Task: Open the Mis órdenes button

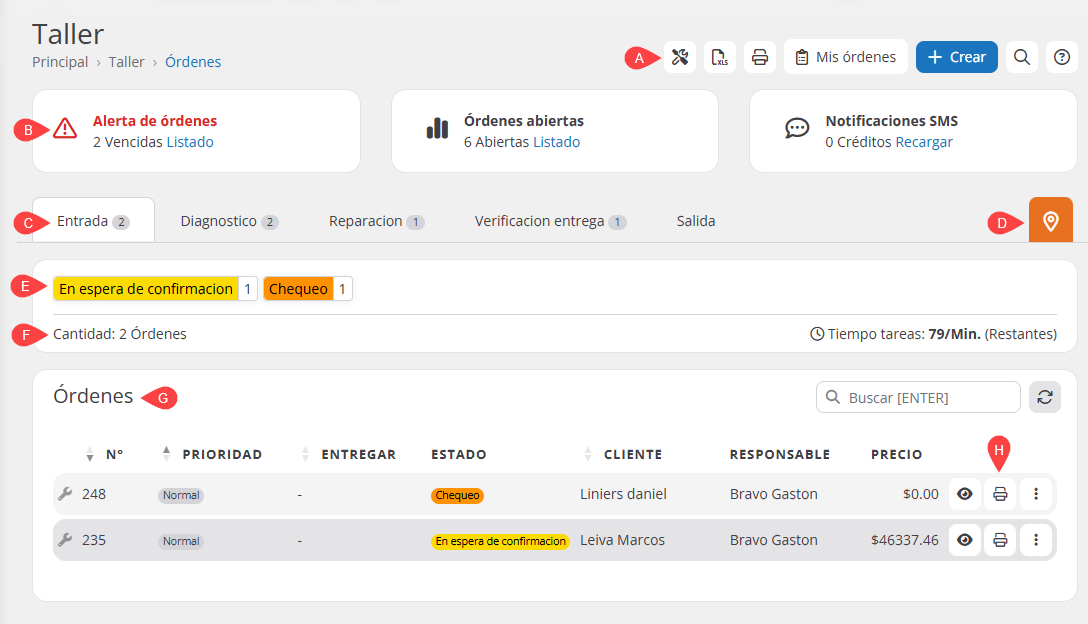Action: 845,57
